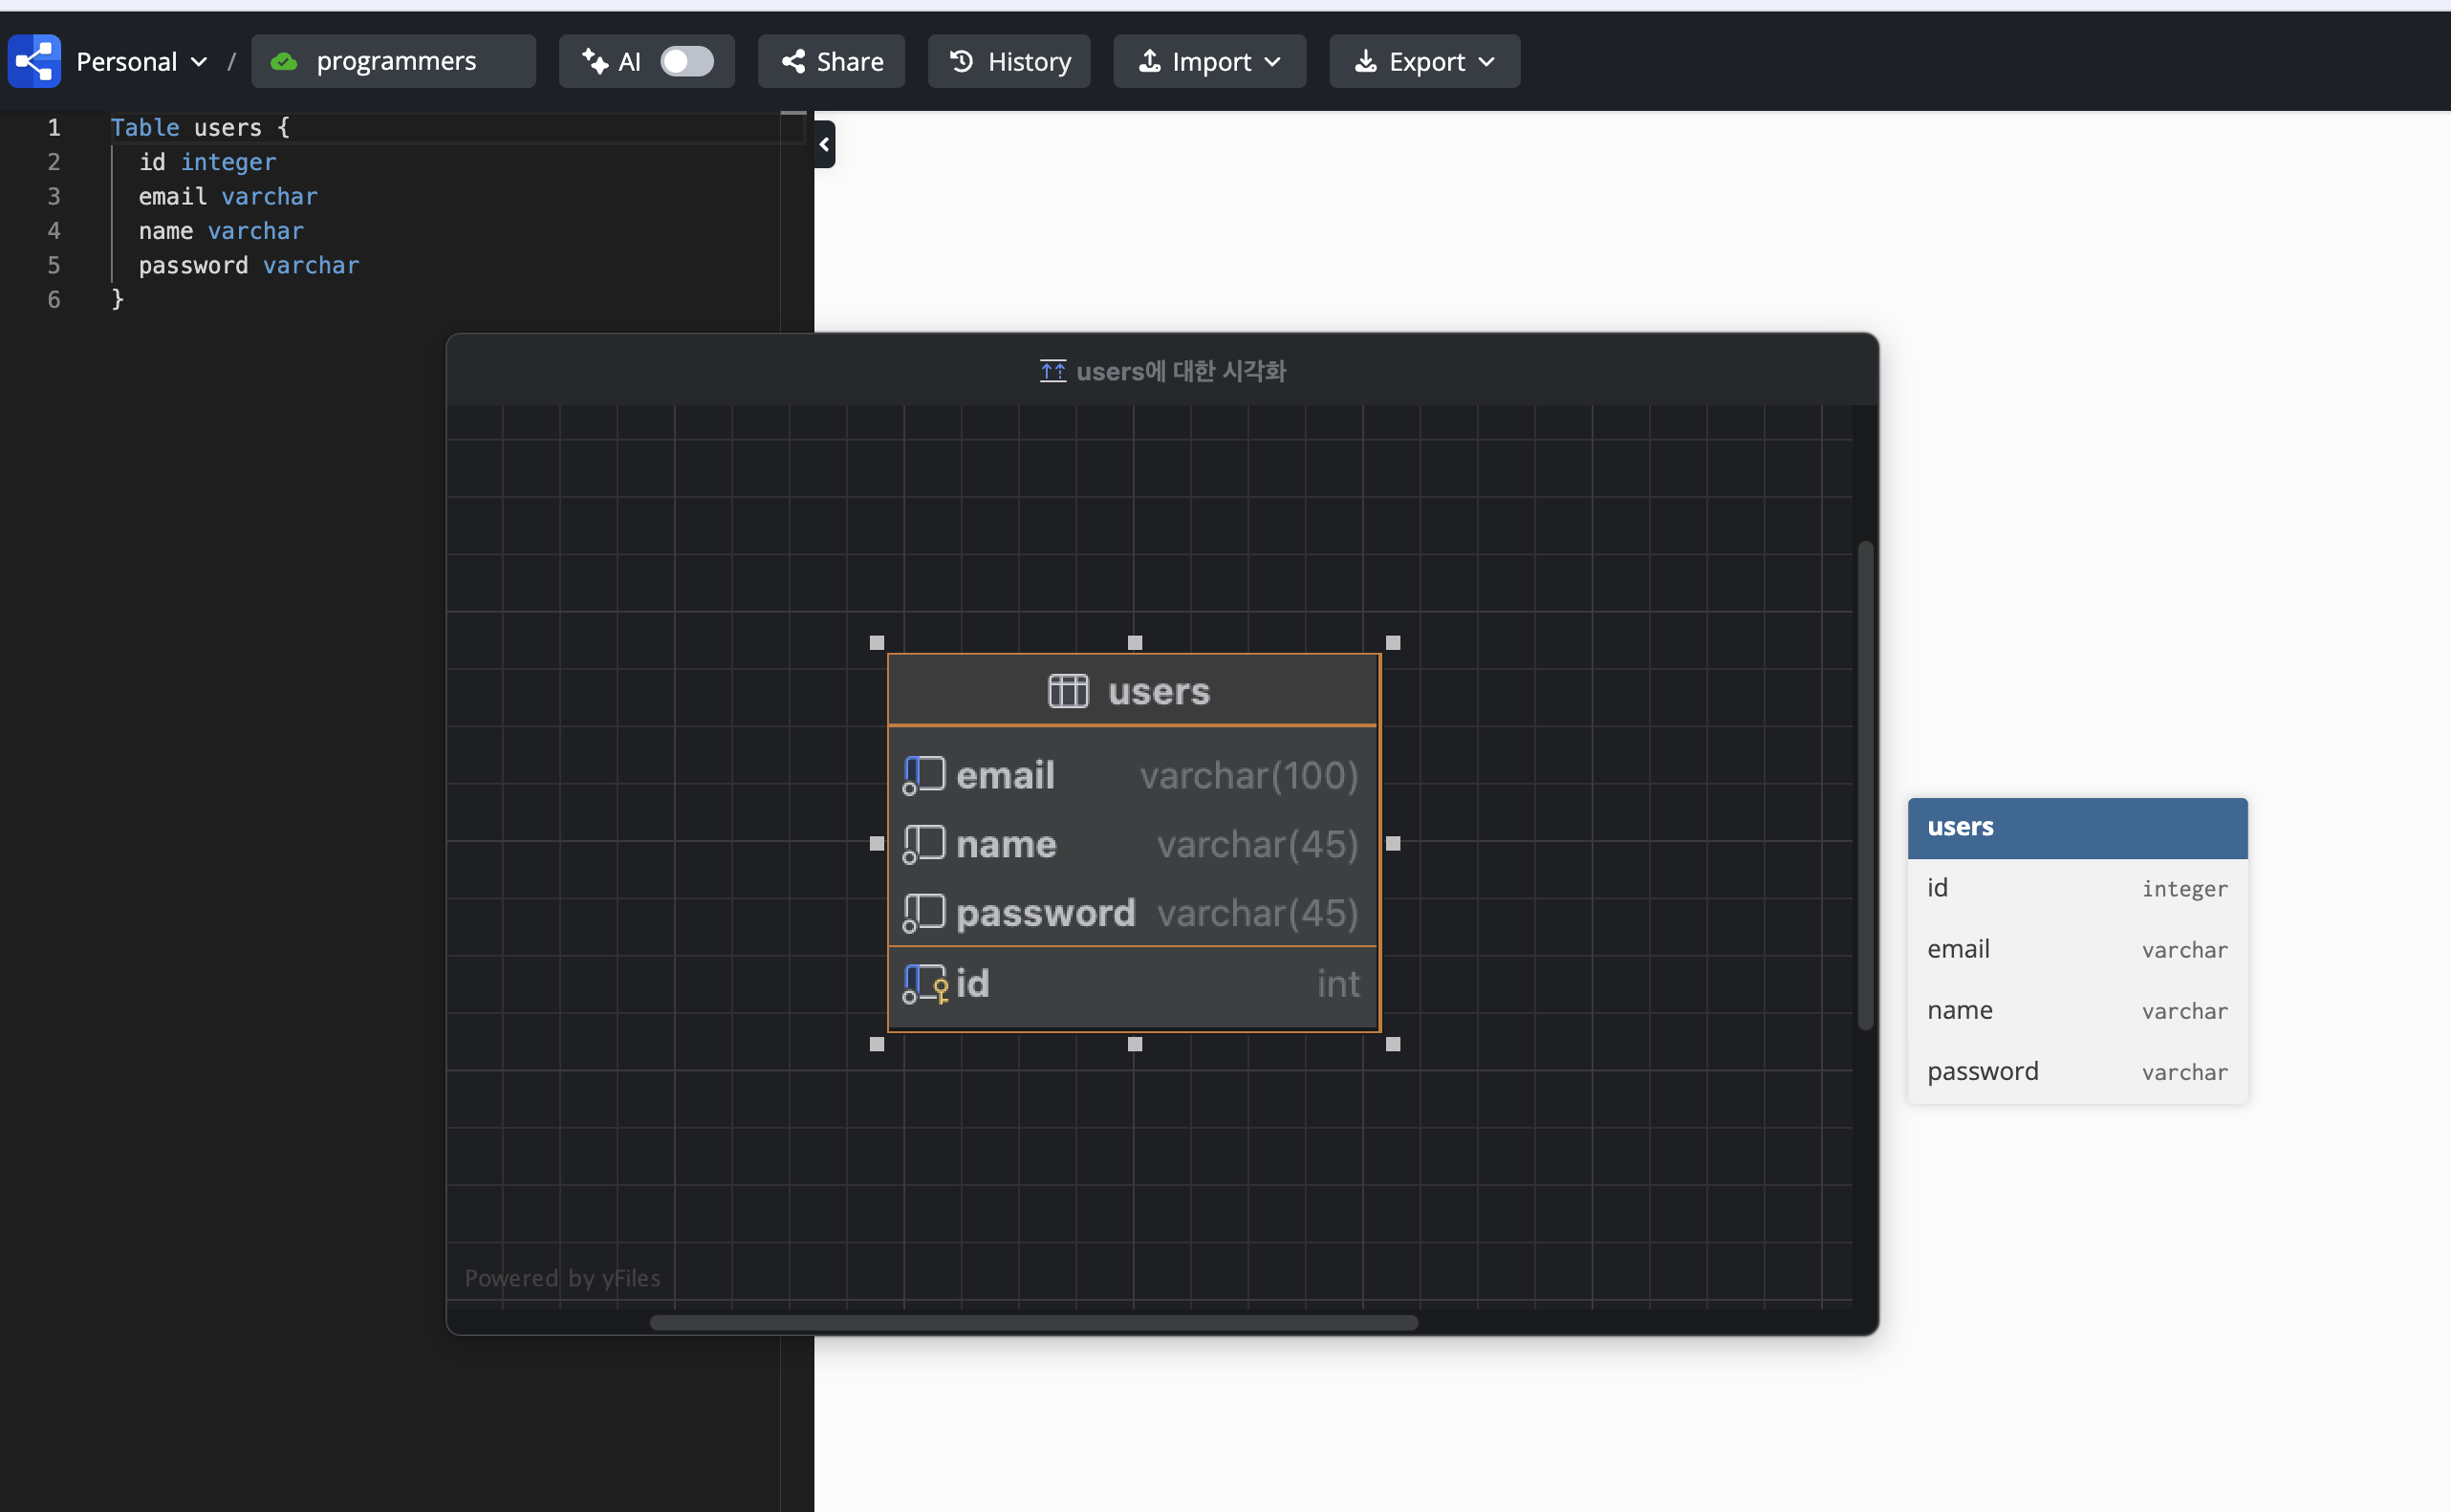Screen dimensions: 2451x1512
Task: Click the visualization title icon
Action: [x=1052, y=372]
